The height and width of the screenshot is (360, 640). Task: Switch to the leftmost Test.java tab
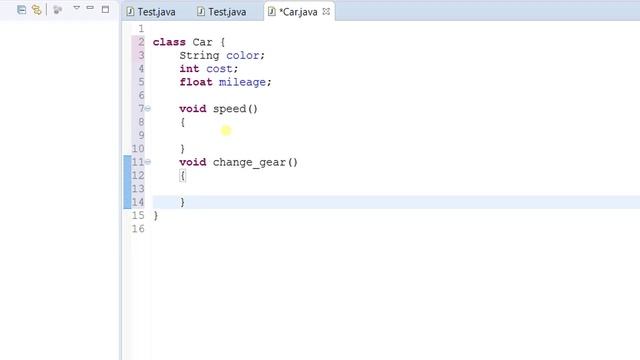coord(151,12)
